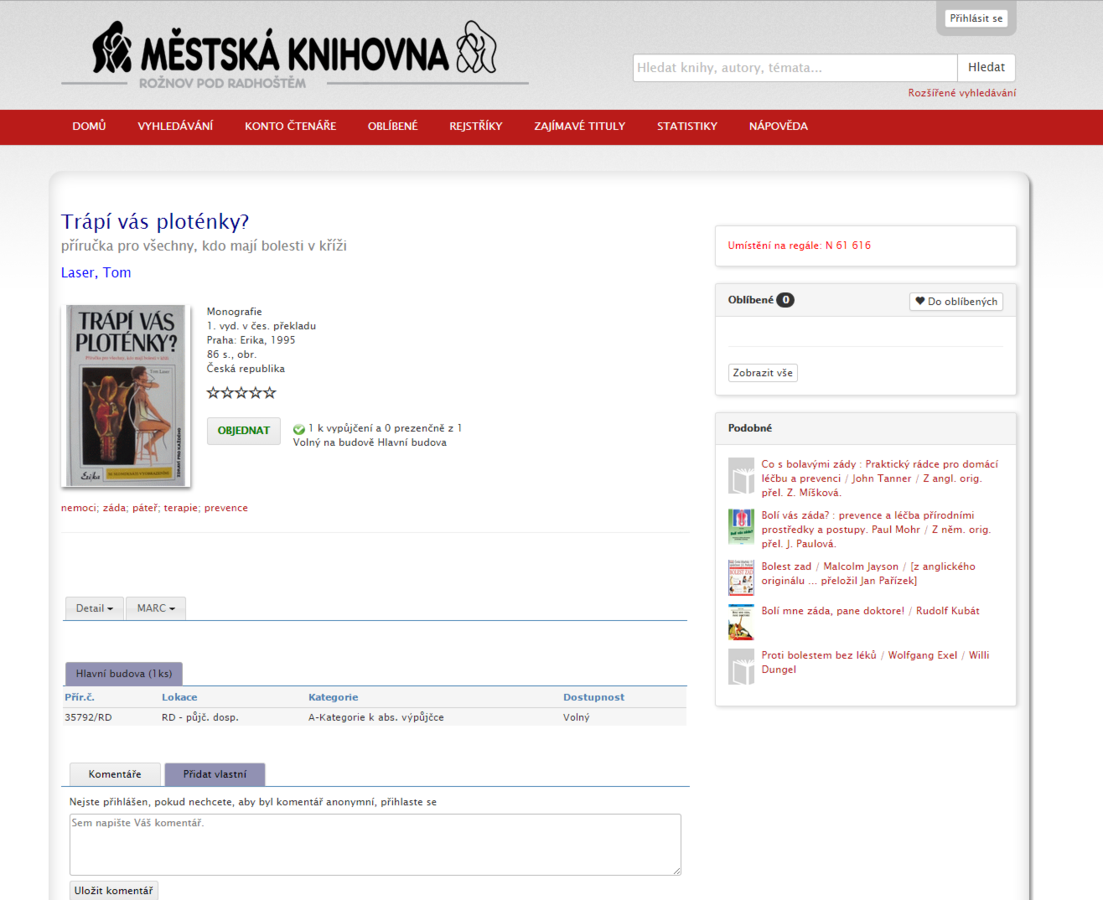Switch to the Komentáře tab
The image size is (1103, 900).
pos(115,774)
